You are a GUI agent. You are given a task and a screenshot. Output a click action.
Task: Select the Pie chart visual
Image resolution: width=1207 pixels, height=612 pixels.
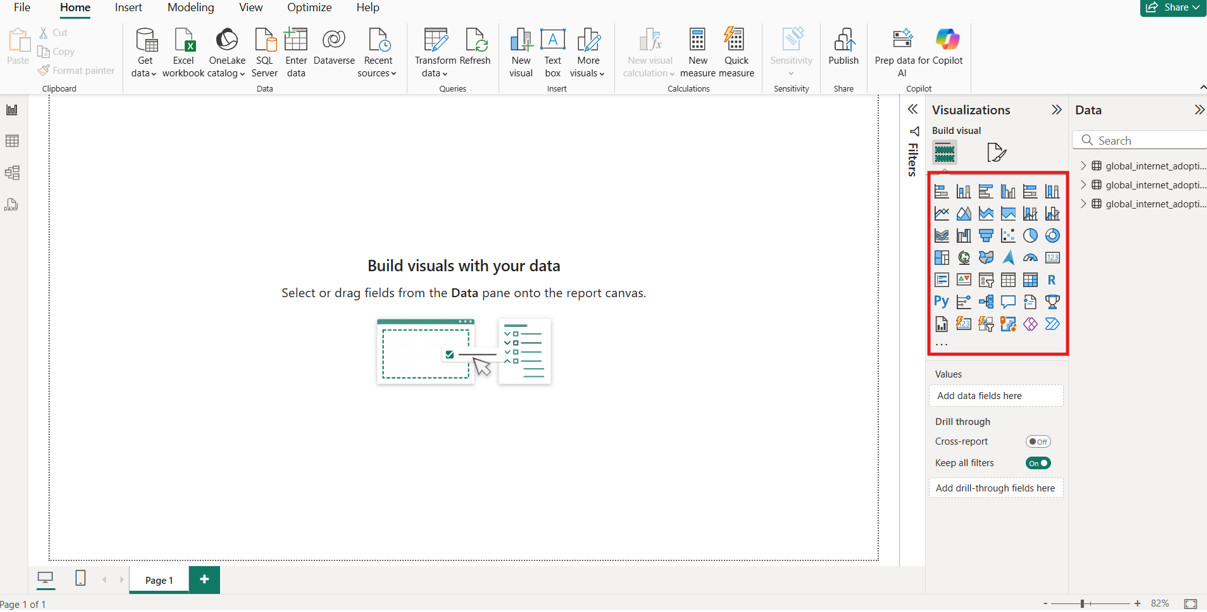click(x=1029, y=235)
